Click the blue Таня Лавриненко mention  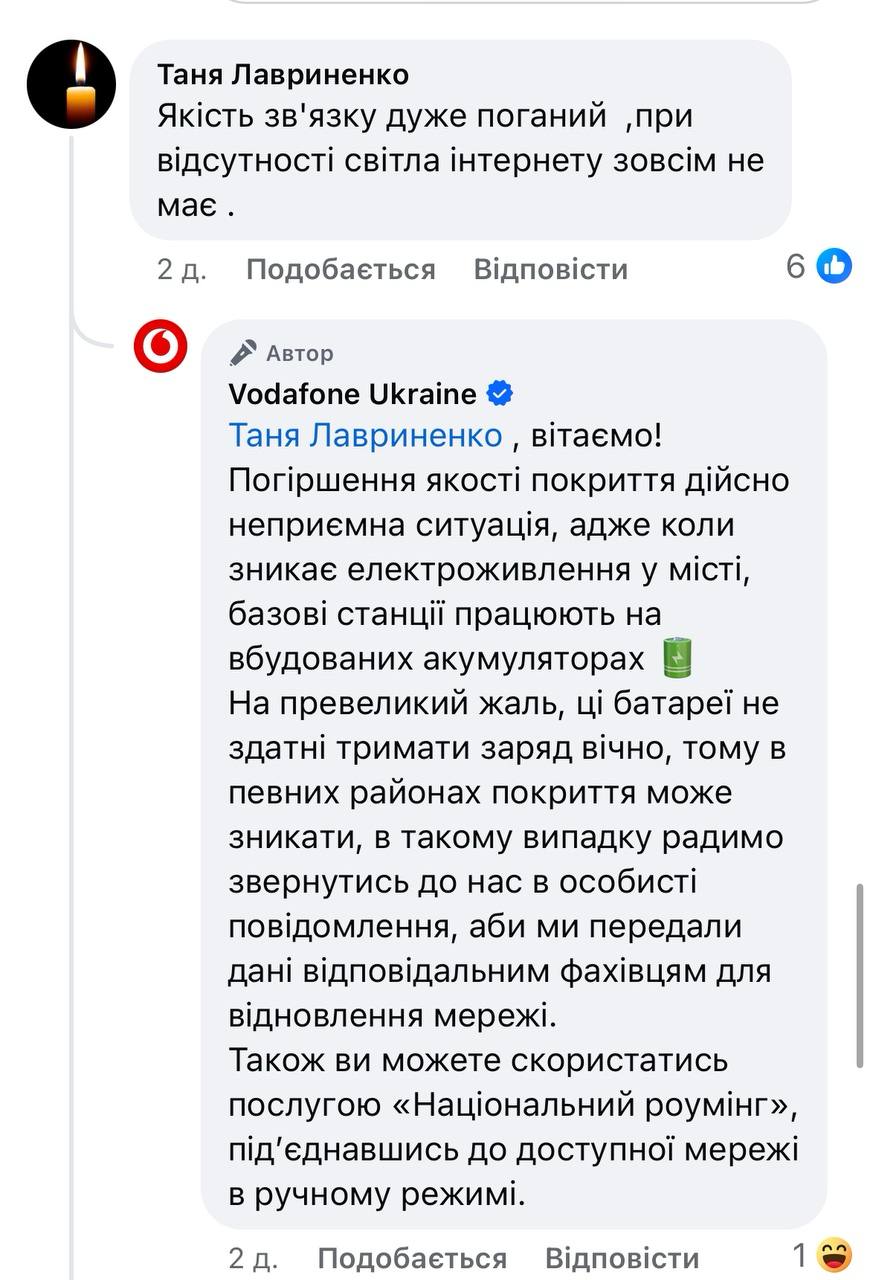tap(365, 436)
